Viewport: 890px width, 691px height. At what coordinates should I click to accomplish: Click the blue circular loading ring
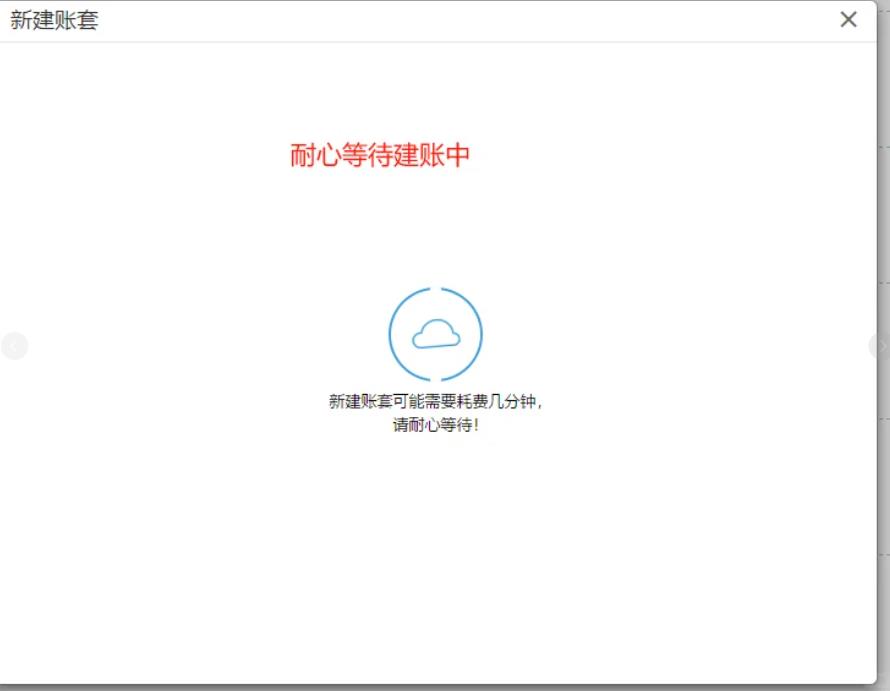tap(391, 334)
